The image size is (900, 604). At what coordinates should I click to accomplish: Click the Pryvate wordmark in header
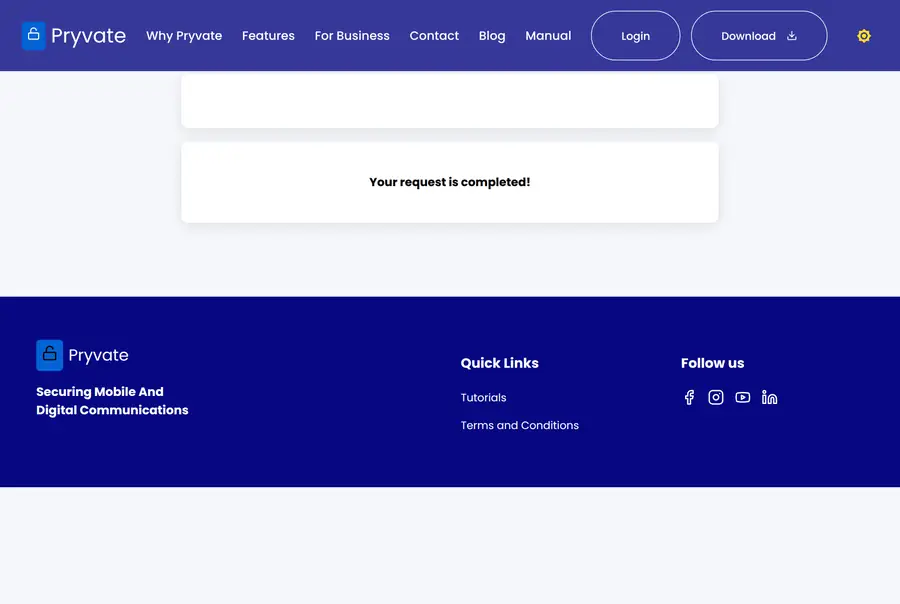[x=88, y=36]
